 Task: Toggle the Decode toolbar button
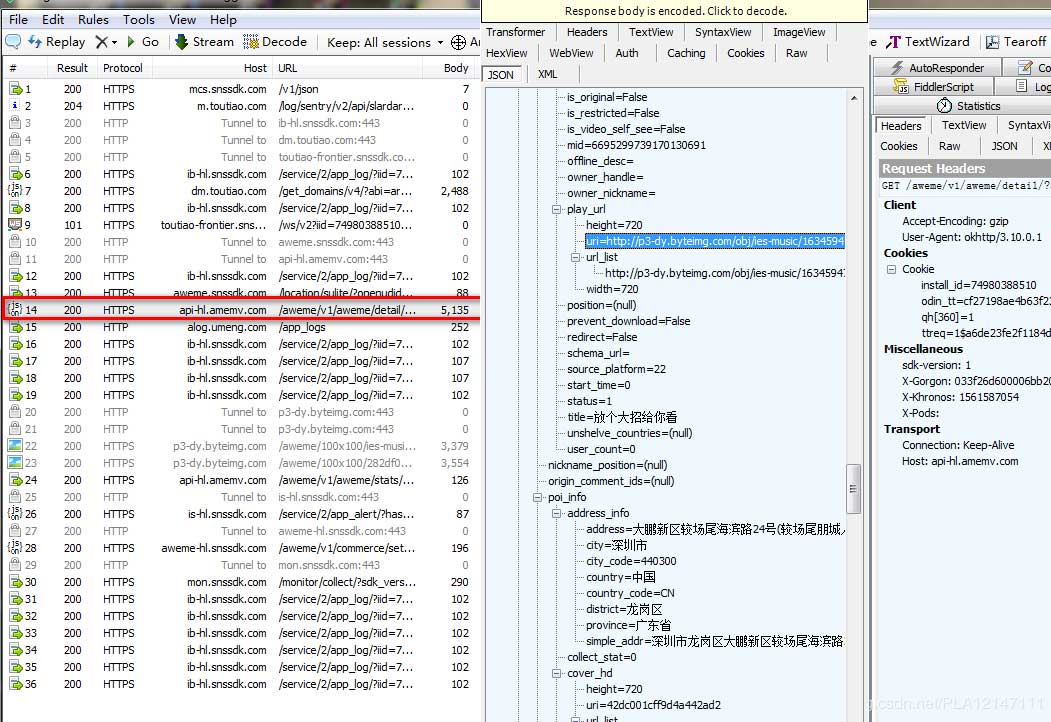click(x=276, y=42)
